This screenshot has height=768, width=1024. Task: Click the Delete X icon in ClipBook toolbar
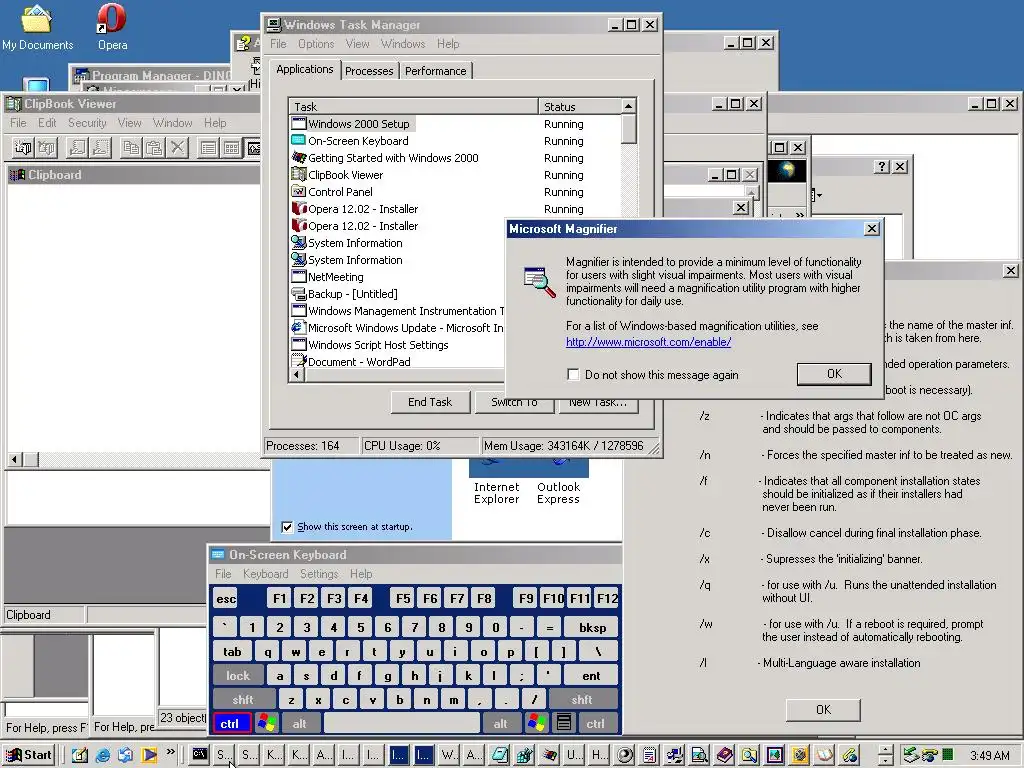177,148
